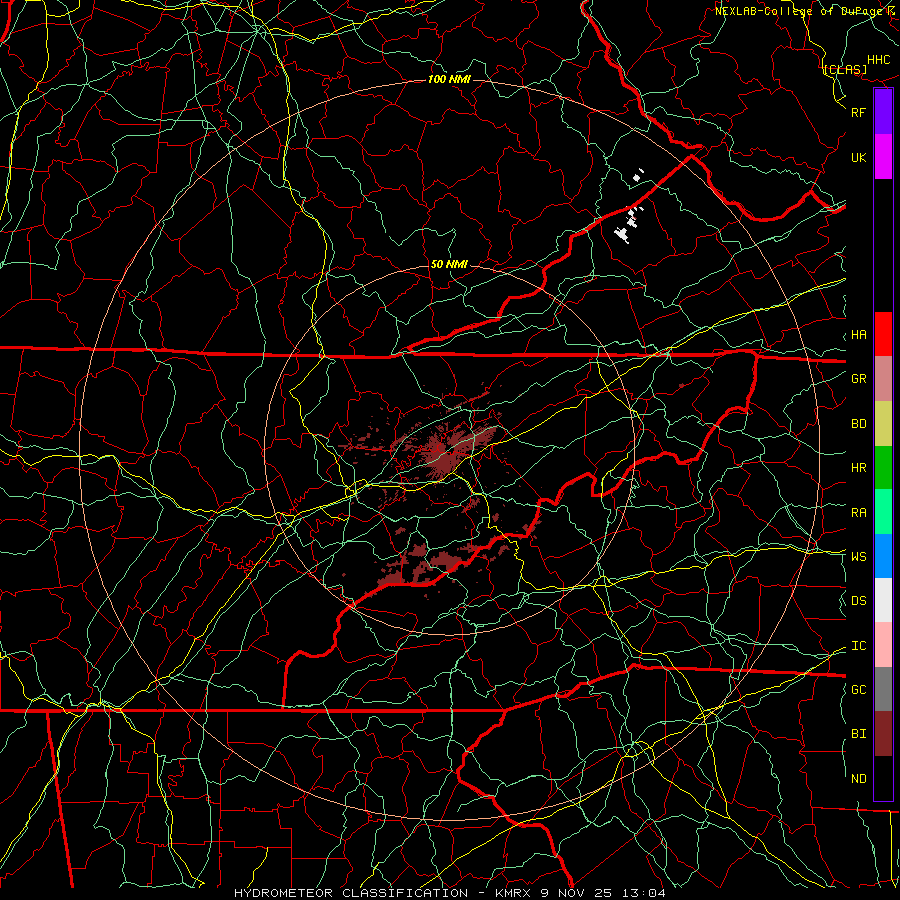The image size is (900, 900).
Task: Click the UK magenta color swatch
Action: [883, 157]
